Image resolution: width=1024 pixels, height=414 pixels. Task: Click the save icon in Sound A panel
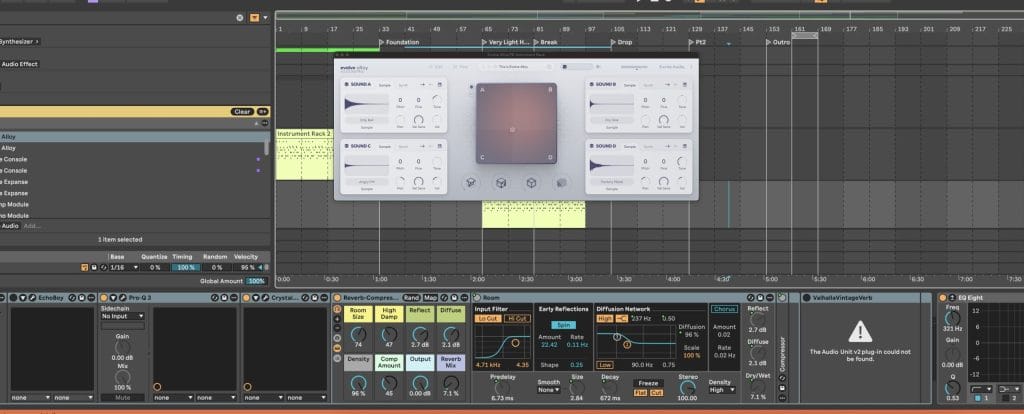pyautogui.click(x=438, y=85)
